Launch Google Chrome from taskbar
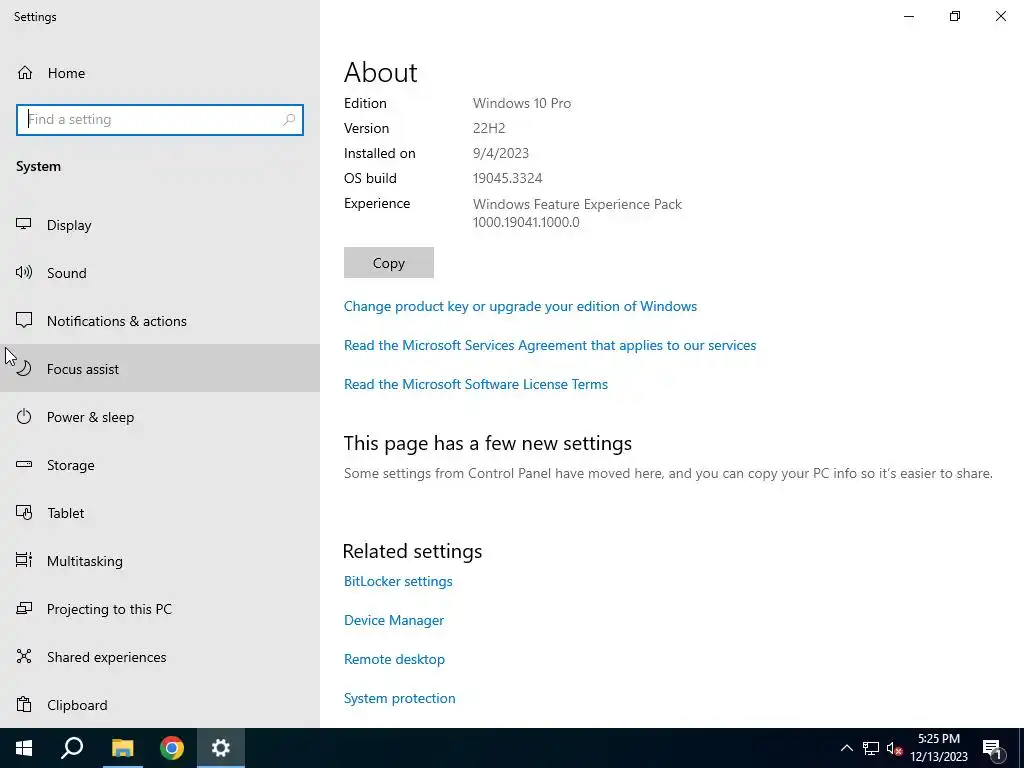 click(x=172, y=748)
